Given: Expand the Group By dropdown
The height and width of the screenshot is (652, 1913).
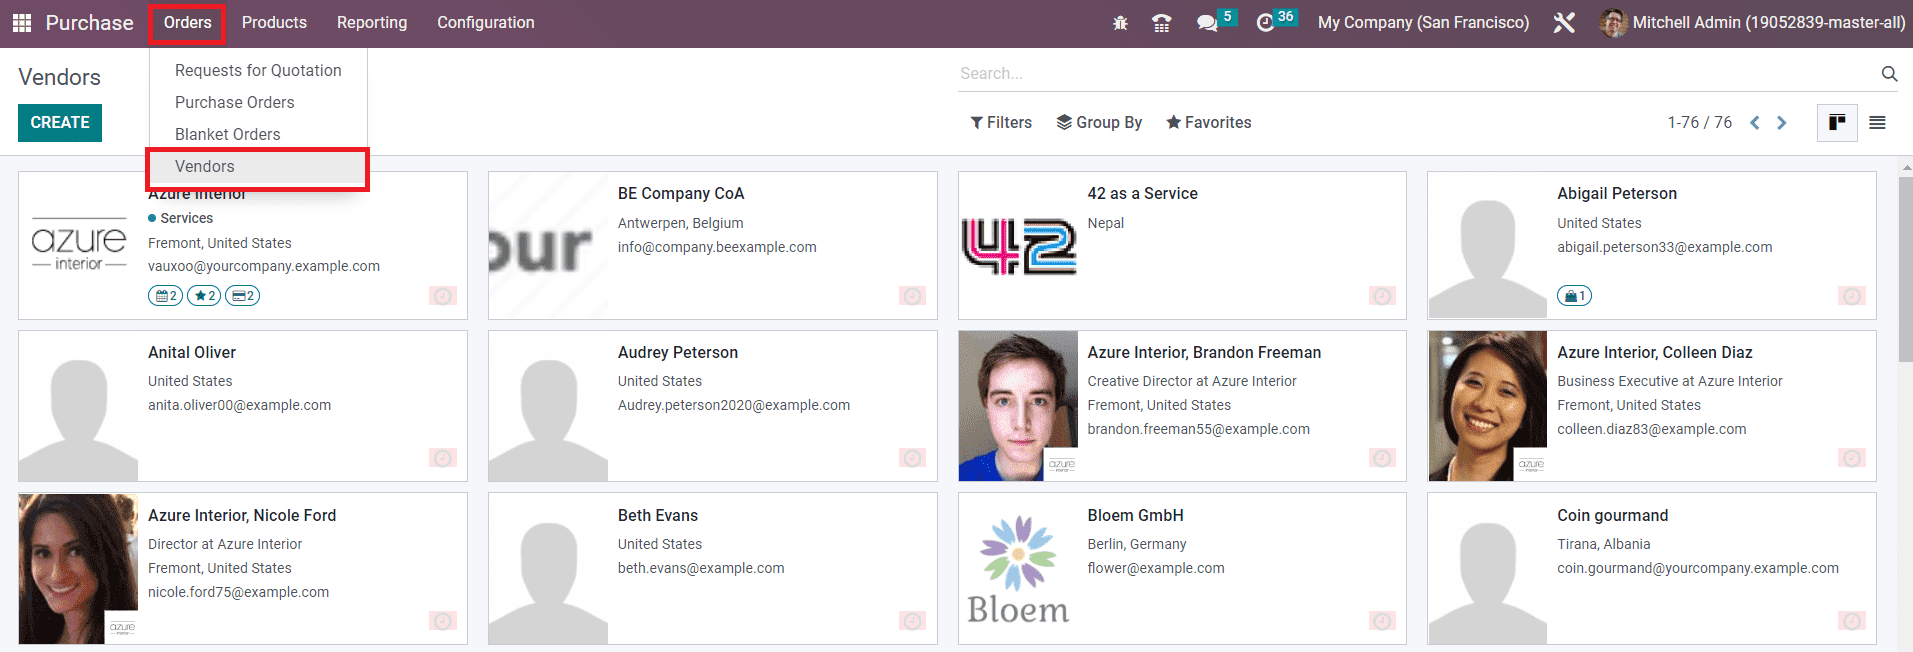Looking at the screenshot, I should [1099, 122].
